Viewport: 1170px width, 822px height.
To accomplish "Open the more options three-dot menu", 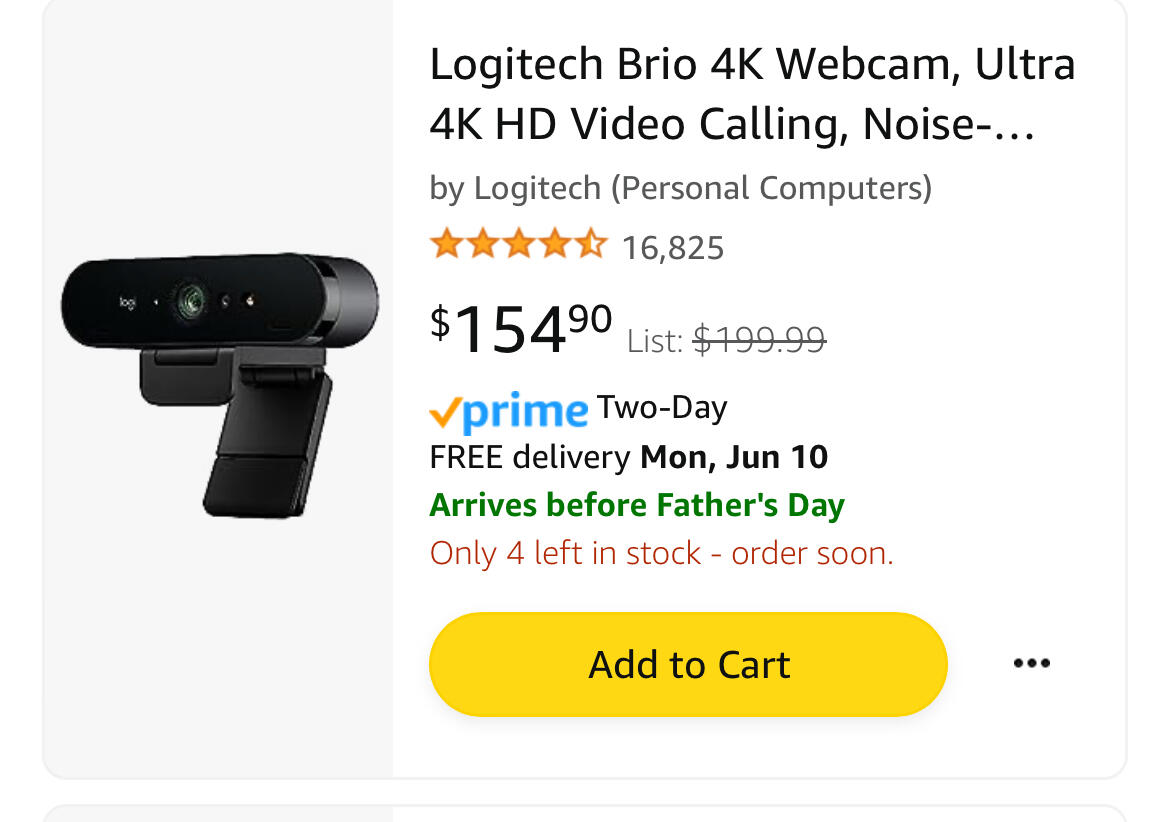I will coord(1031,663).
